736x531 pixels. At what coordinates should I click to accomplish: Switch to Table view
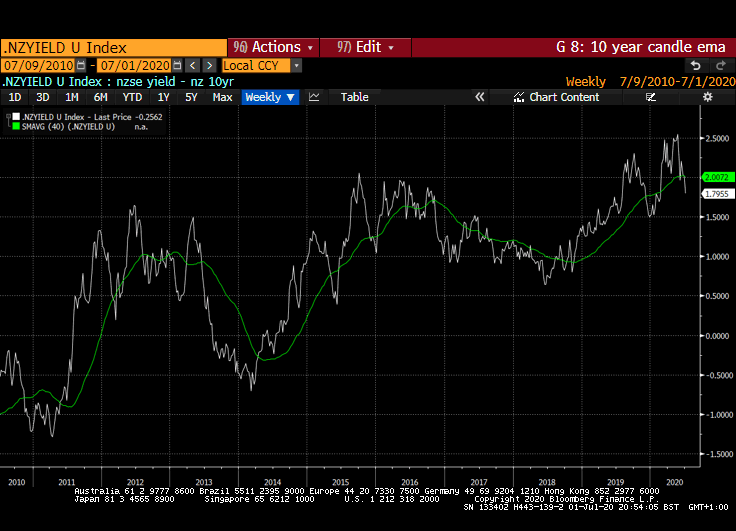click(354, 97)
